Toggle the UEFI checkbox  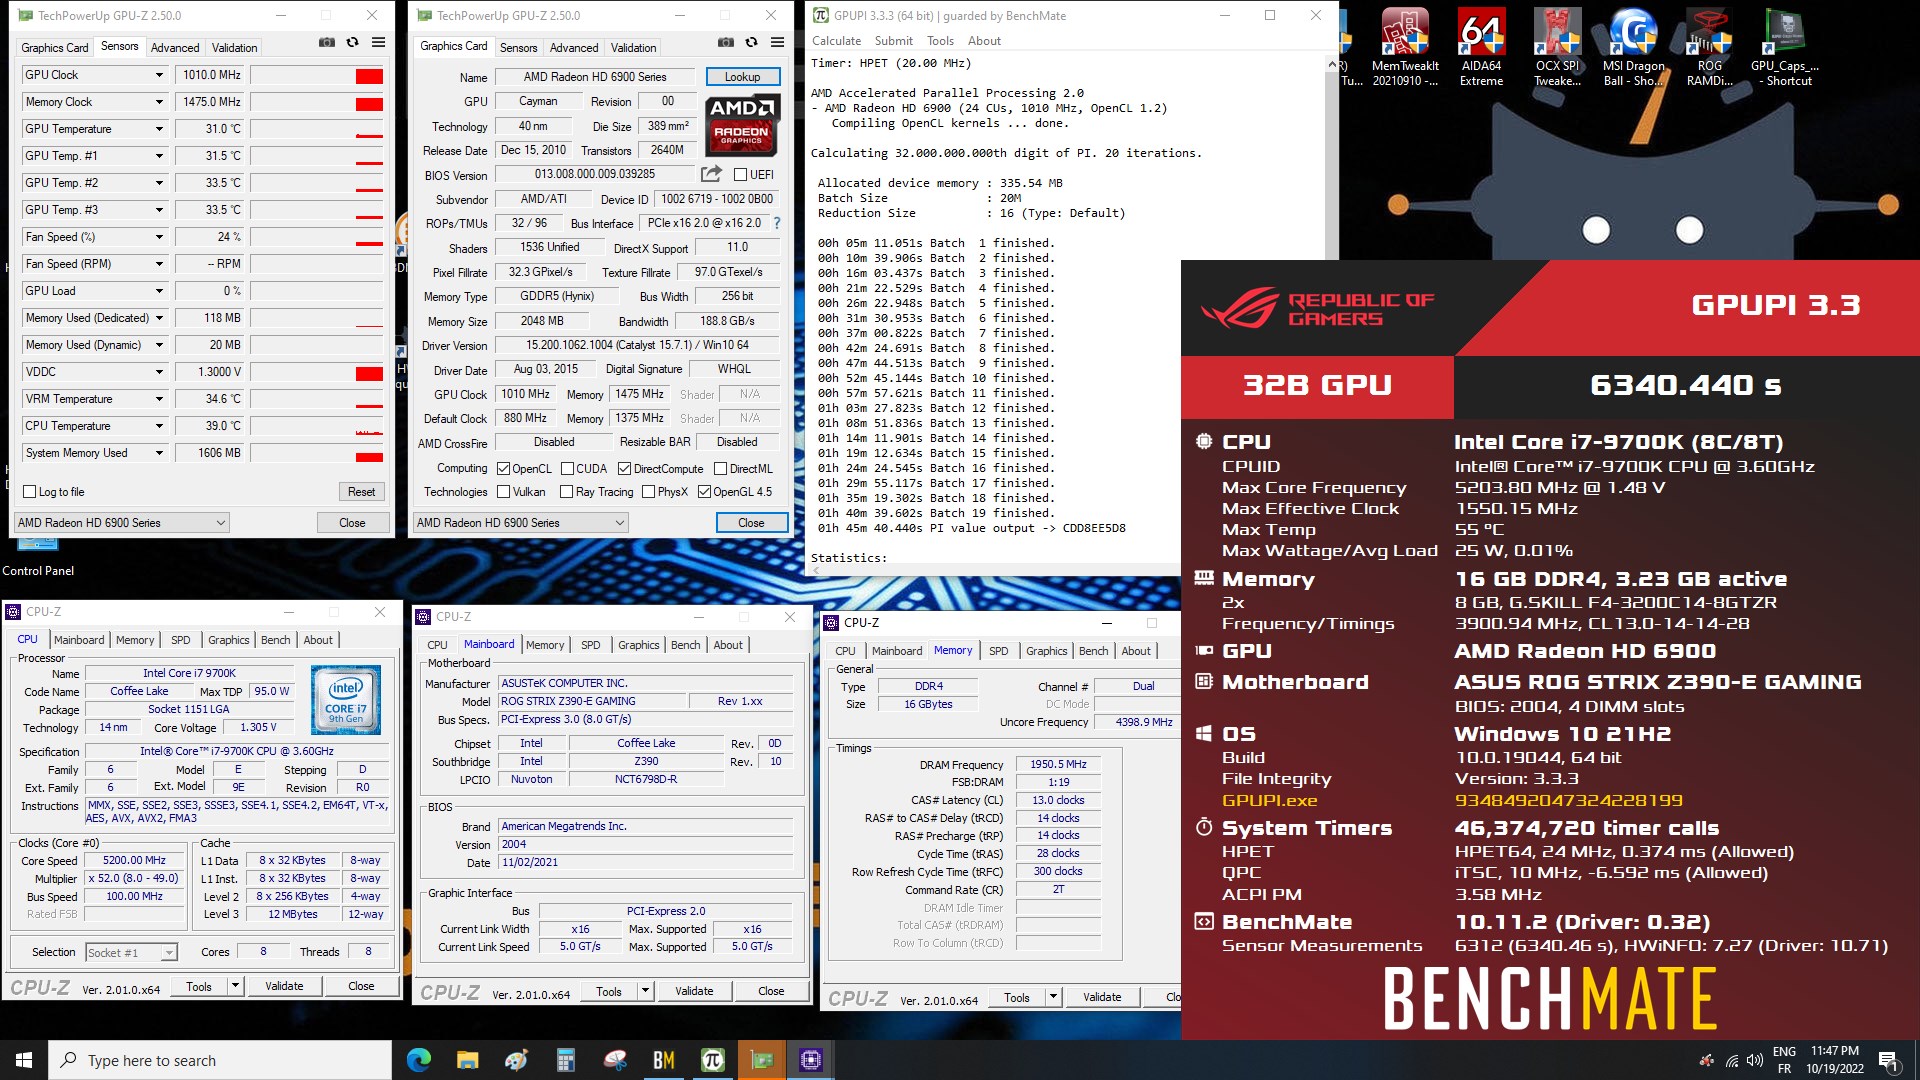tap(740, 175)
